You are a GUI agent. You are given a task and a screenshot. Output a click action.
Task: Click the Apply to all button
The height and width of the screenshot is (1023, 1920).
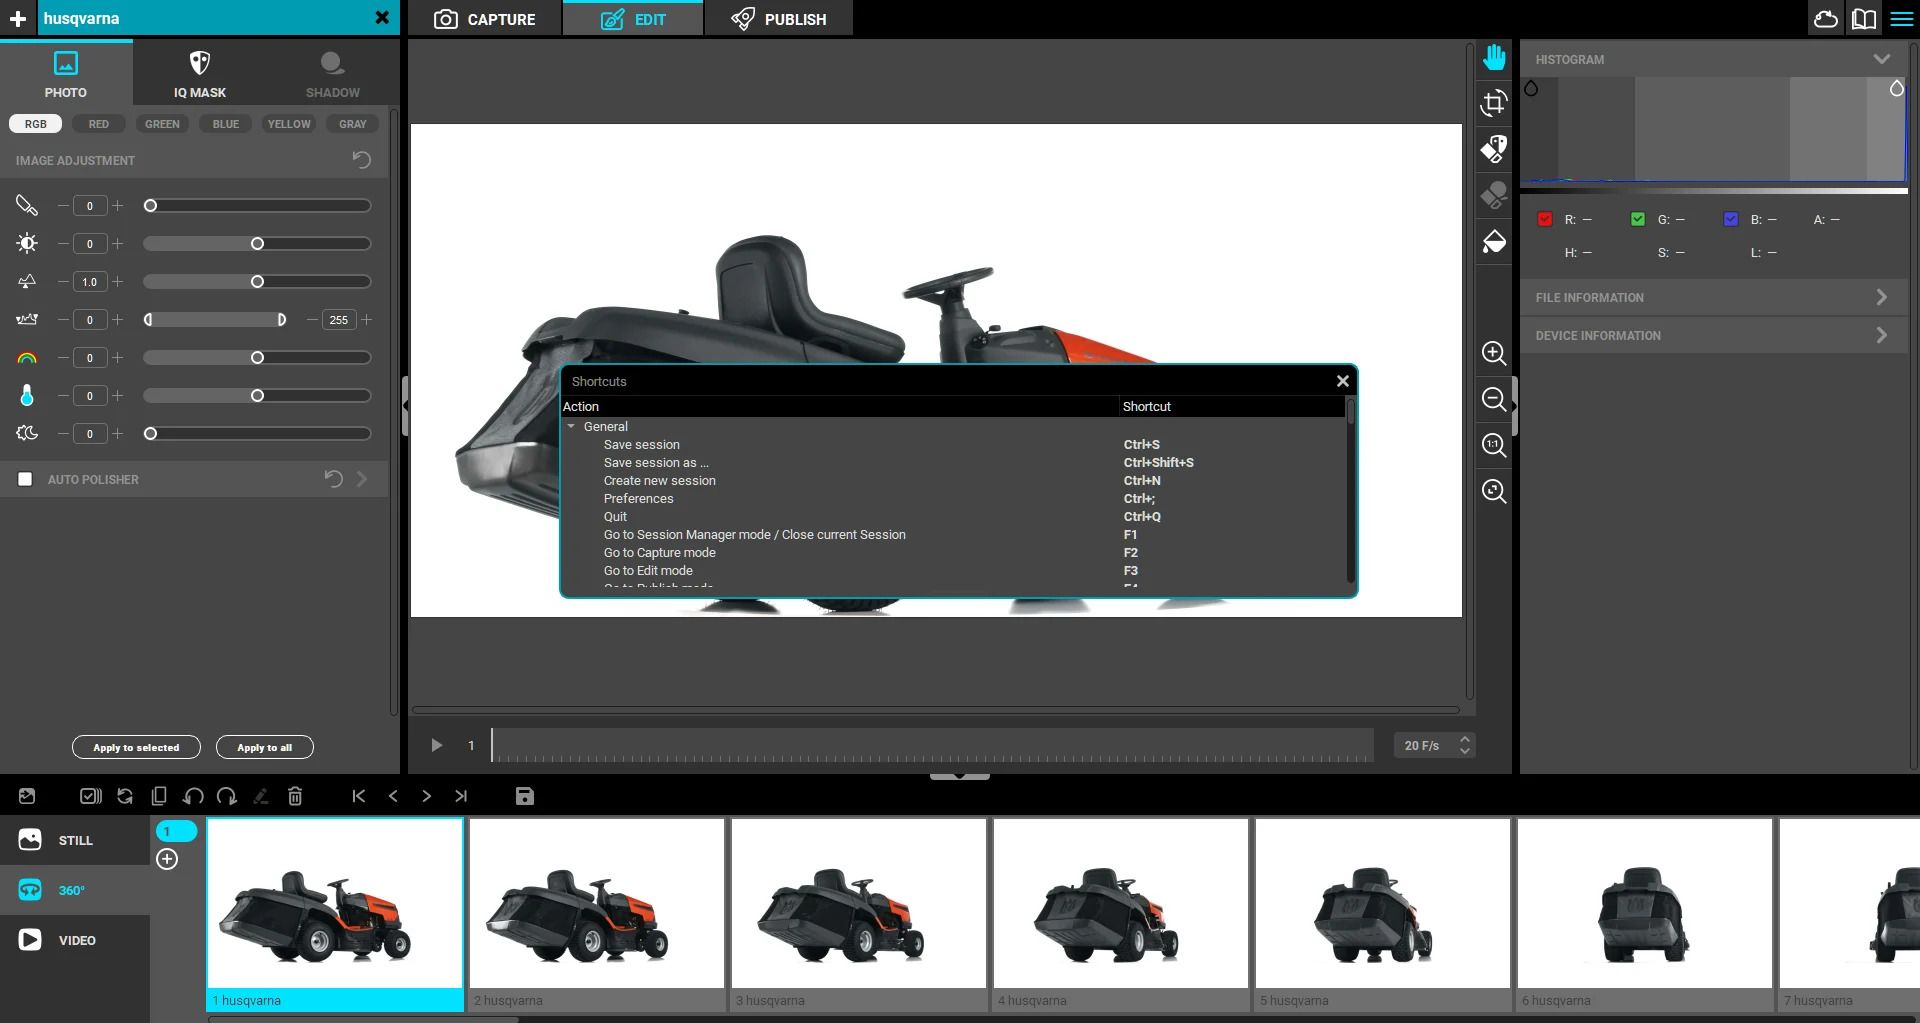264,747
